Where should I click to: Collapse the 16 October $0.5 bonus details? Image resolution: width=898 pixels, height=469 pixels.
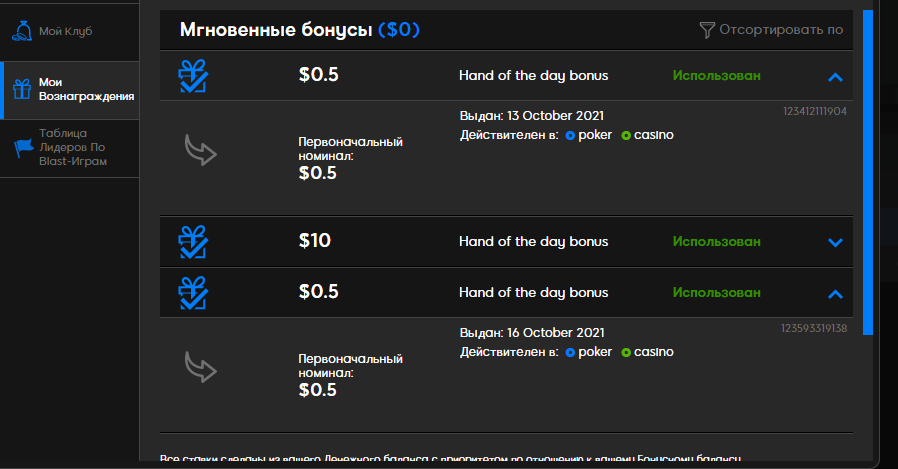tap(835, 294)
